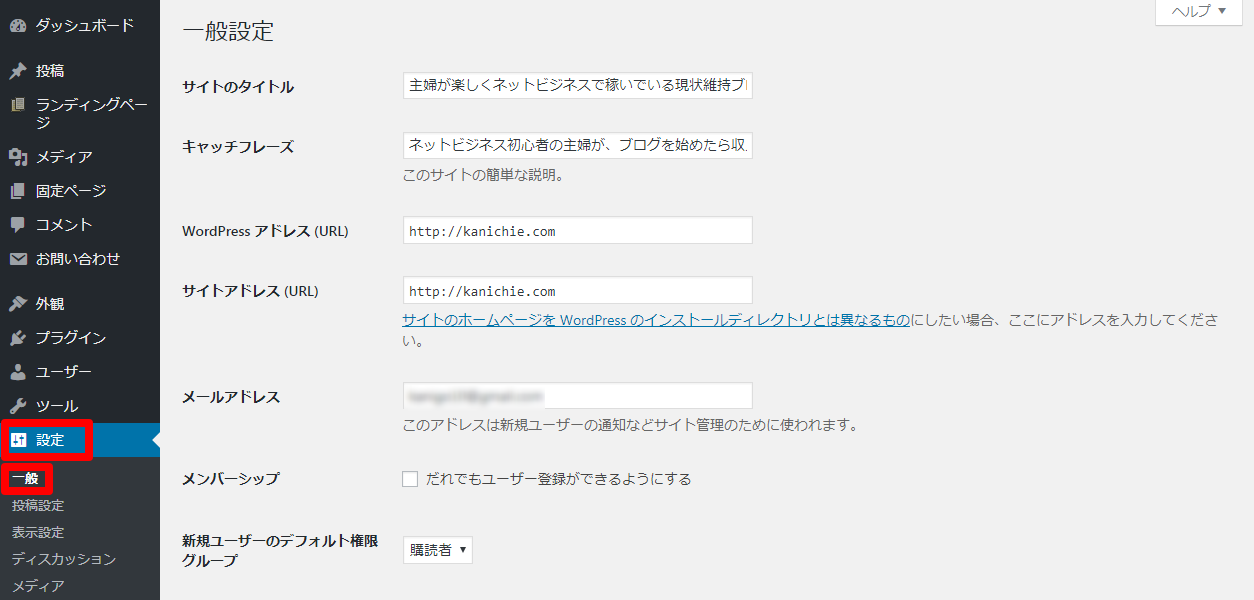The image size is (1254, 600).
Task: Click the Pages icon beside 固定ページ
Action: [17, 191]
